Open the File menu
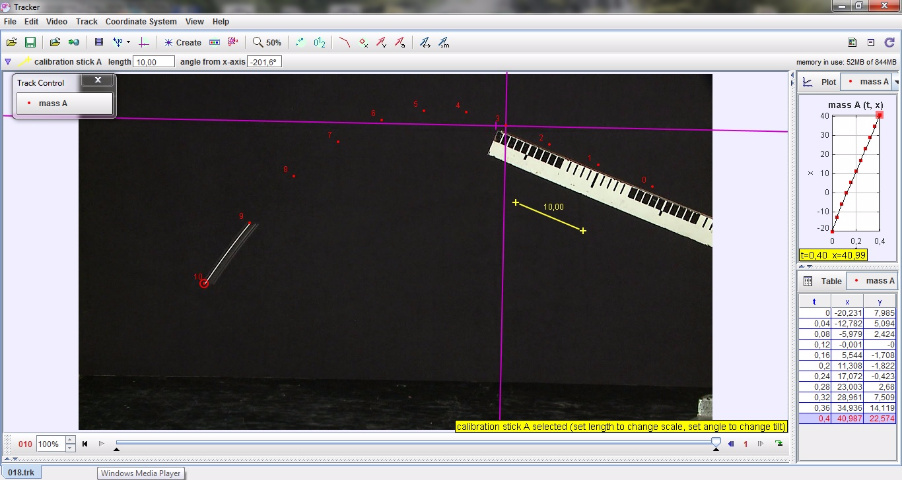This screenshot has width=902, height=480. point(10,21)
